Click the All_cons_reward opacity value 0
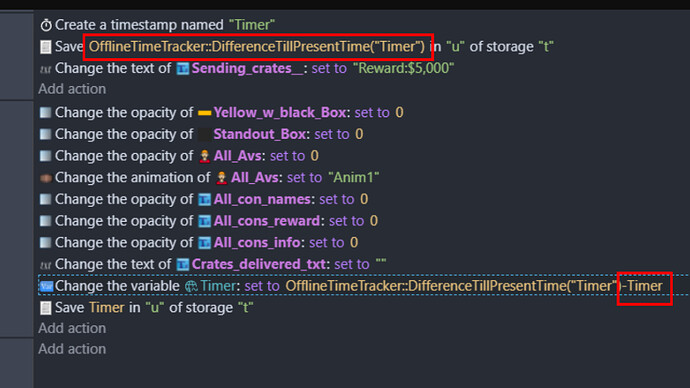 click(374, 221)
